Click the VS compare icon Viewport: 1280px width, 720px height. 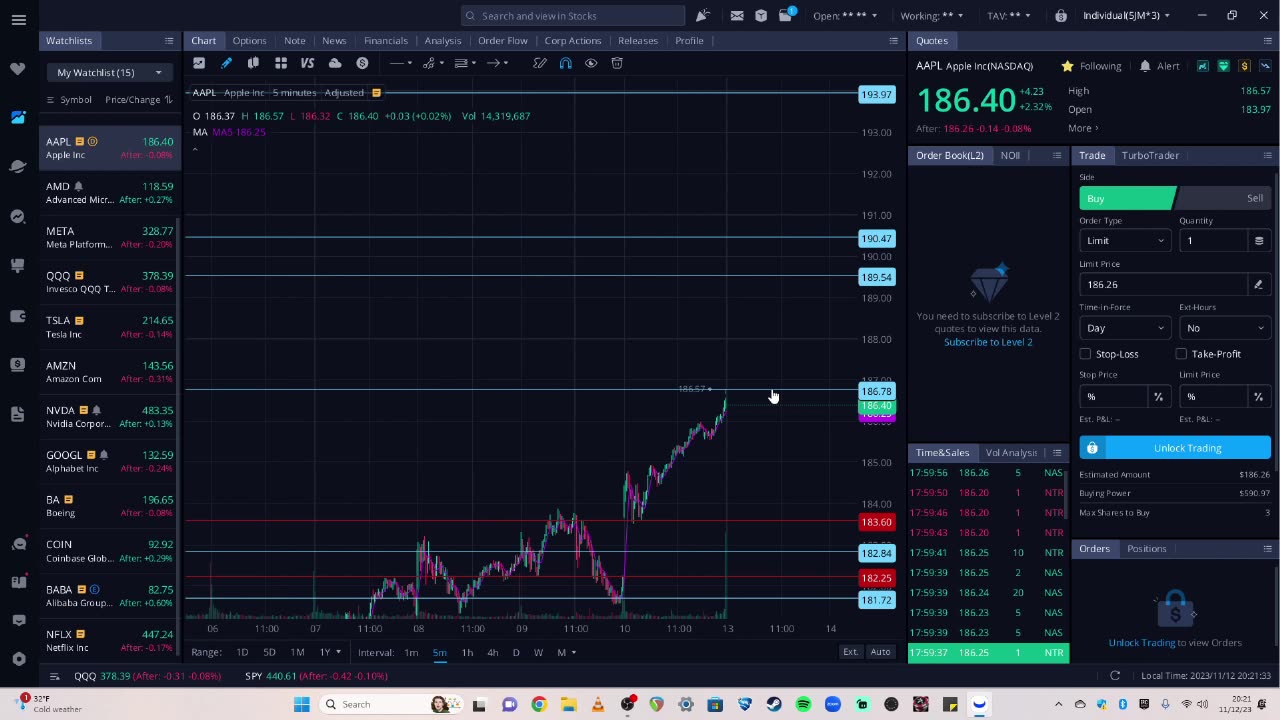click(x=307, y=63)
